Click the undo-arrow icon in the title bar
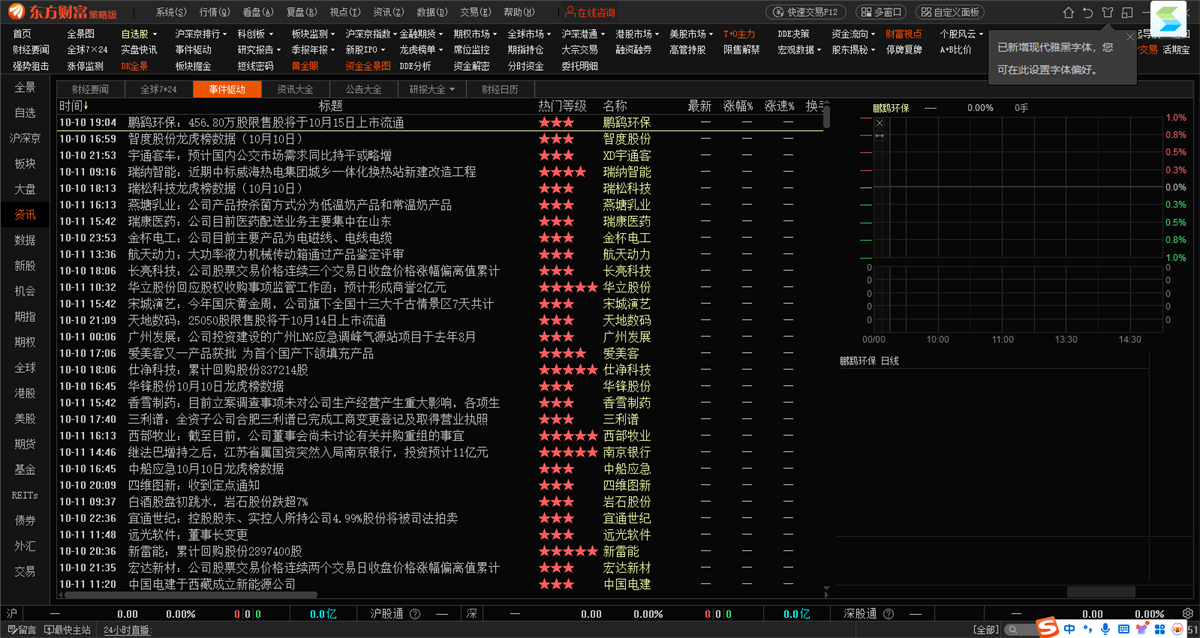The height and width of the screenshot is (638, 1200). (1087, 13)
